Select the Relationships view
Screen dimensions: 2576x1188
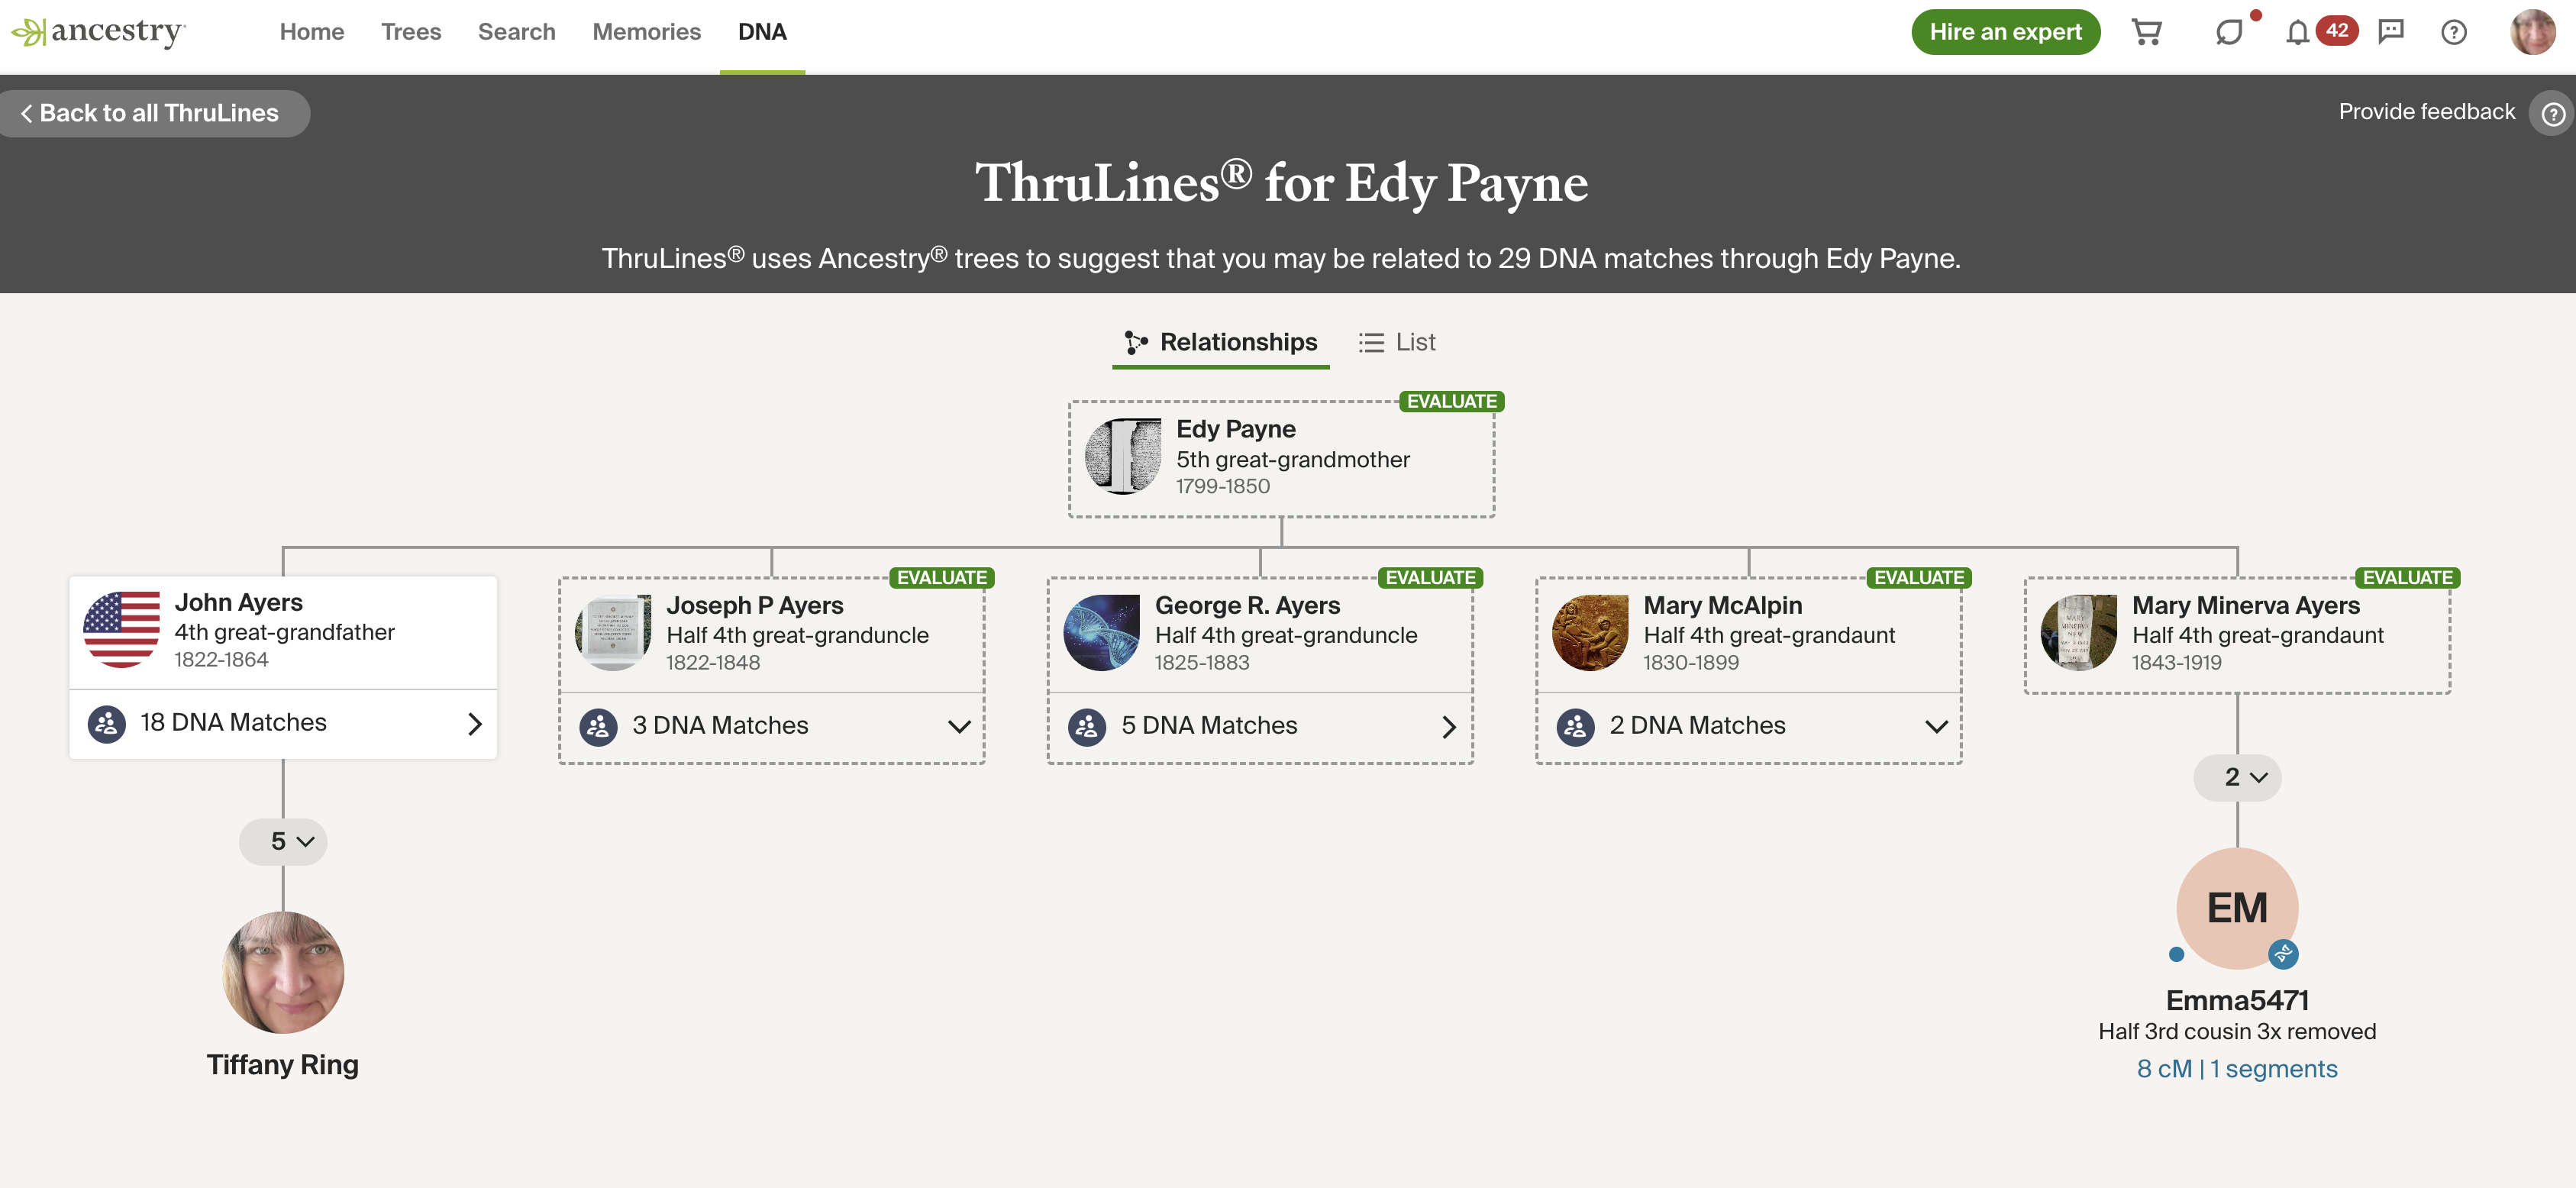(x=1221, y=342)
